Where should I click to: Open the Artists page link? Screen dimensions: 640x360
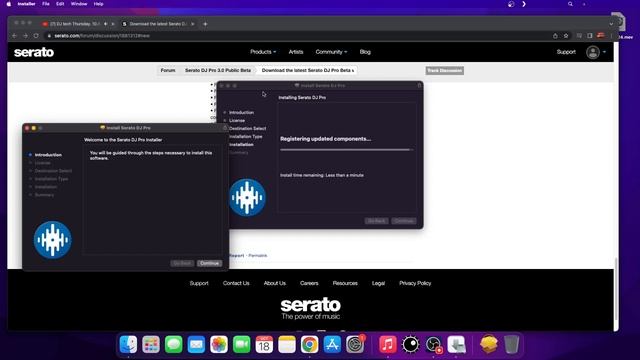pyautogui.click(x=296, y=52)
